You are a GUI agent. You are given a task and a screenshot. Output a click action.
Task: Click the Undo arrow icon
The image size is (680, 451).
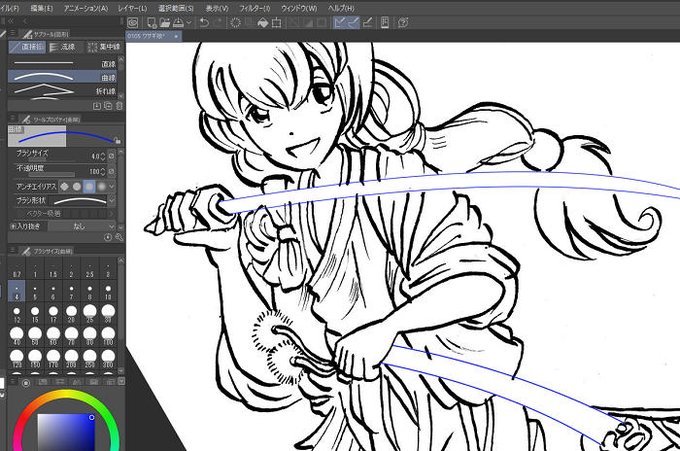pos(204,23)
